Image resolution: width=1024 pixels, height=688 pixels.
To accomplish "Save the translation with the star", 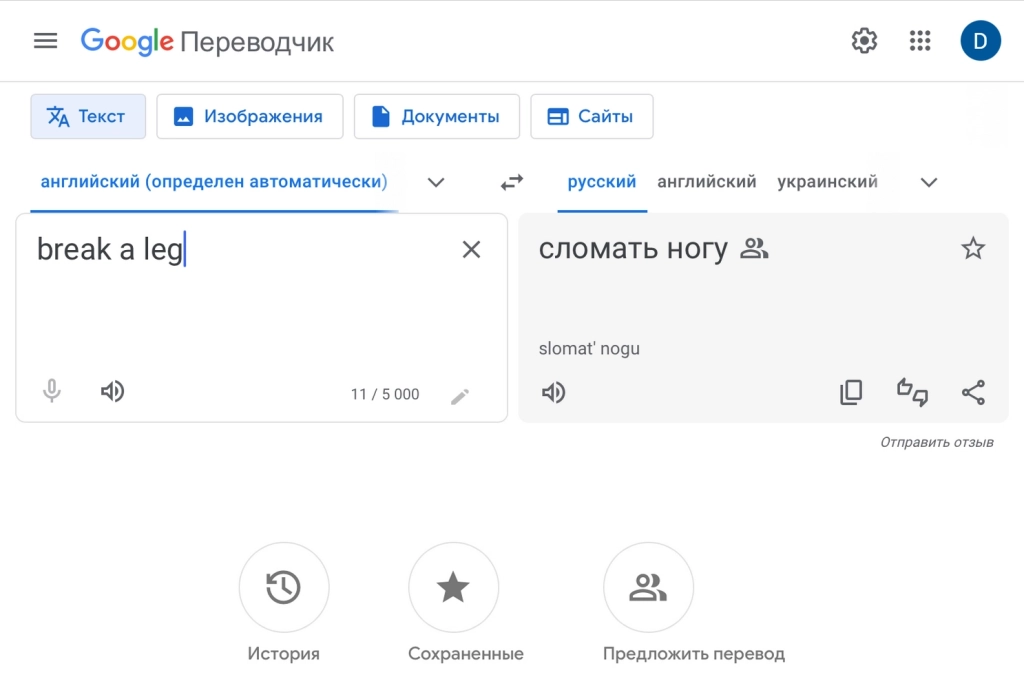I will coord(973,248).
